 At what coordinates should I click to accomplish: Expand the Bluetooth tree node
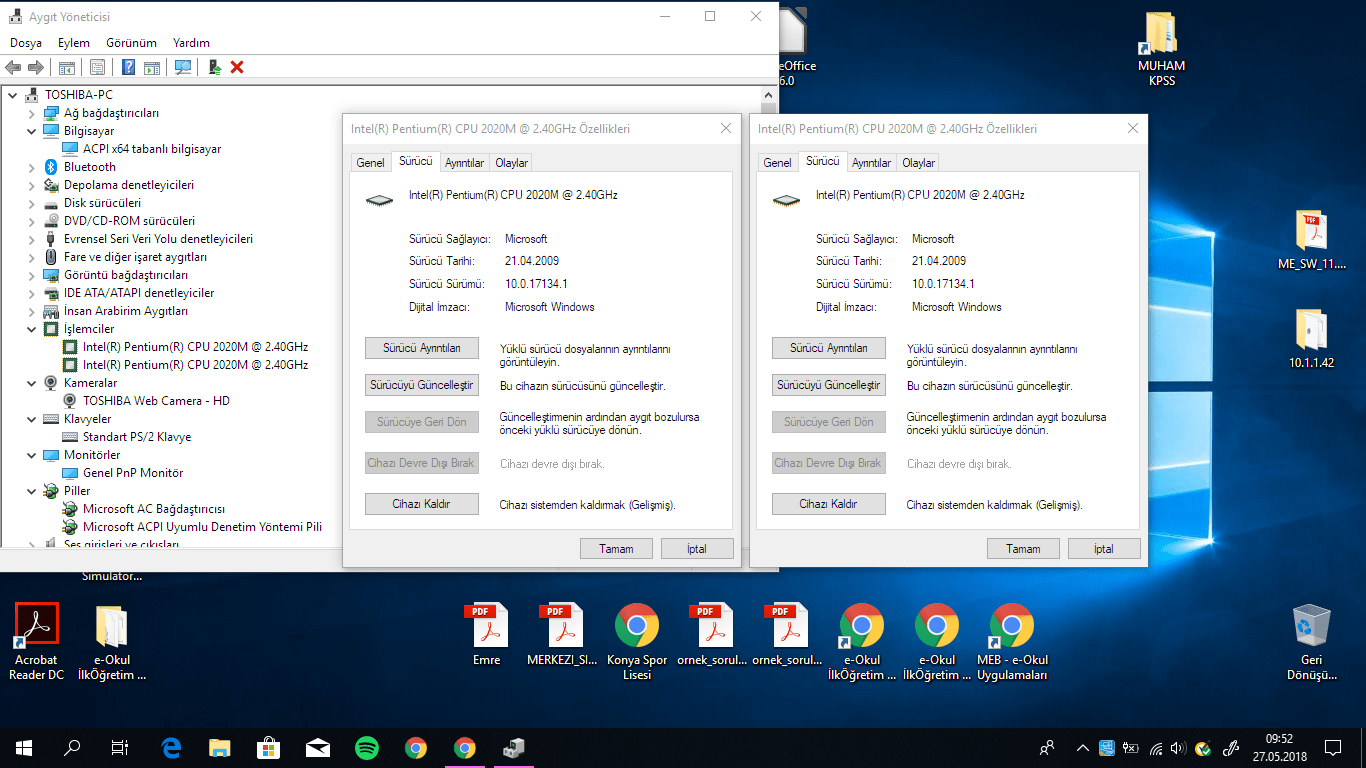(x=31, y=167)
